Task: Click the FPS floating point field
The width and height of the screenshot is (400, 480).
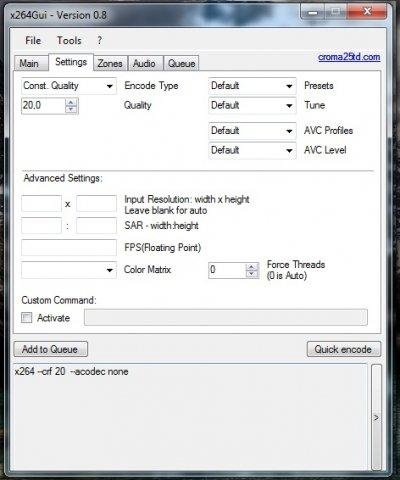Action: [69, 248]
